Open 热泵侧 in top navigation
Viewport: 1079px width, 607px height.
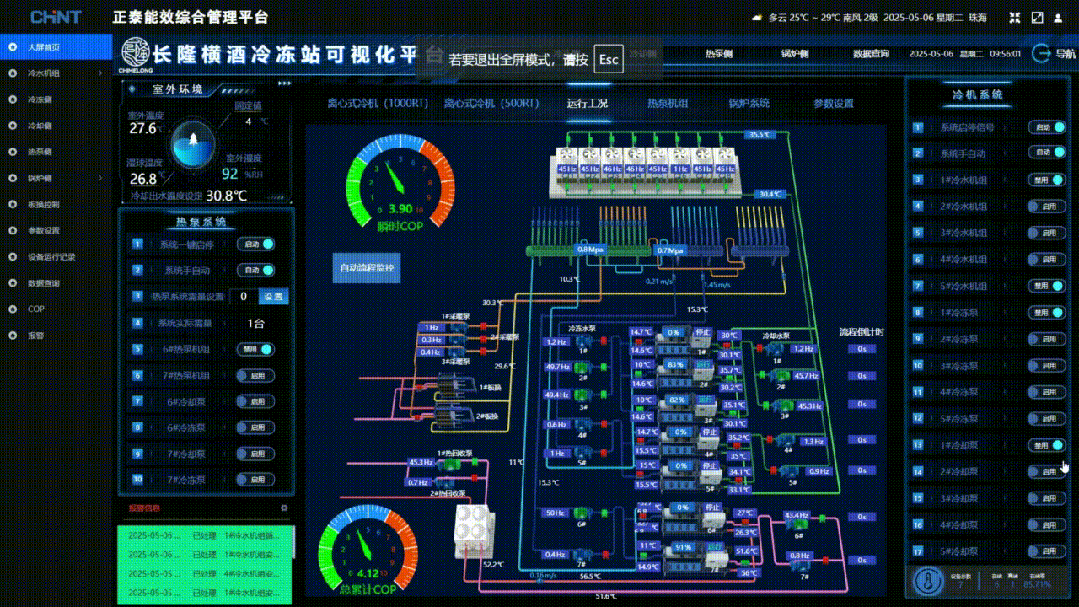coord(718,54)
